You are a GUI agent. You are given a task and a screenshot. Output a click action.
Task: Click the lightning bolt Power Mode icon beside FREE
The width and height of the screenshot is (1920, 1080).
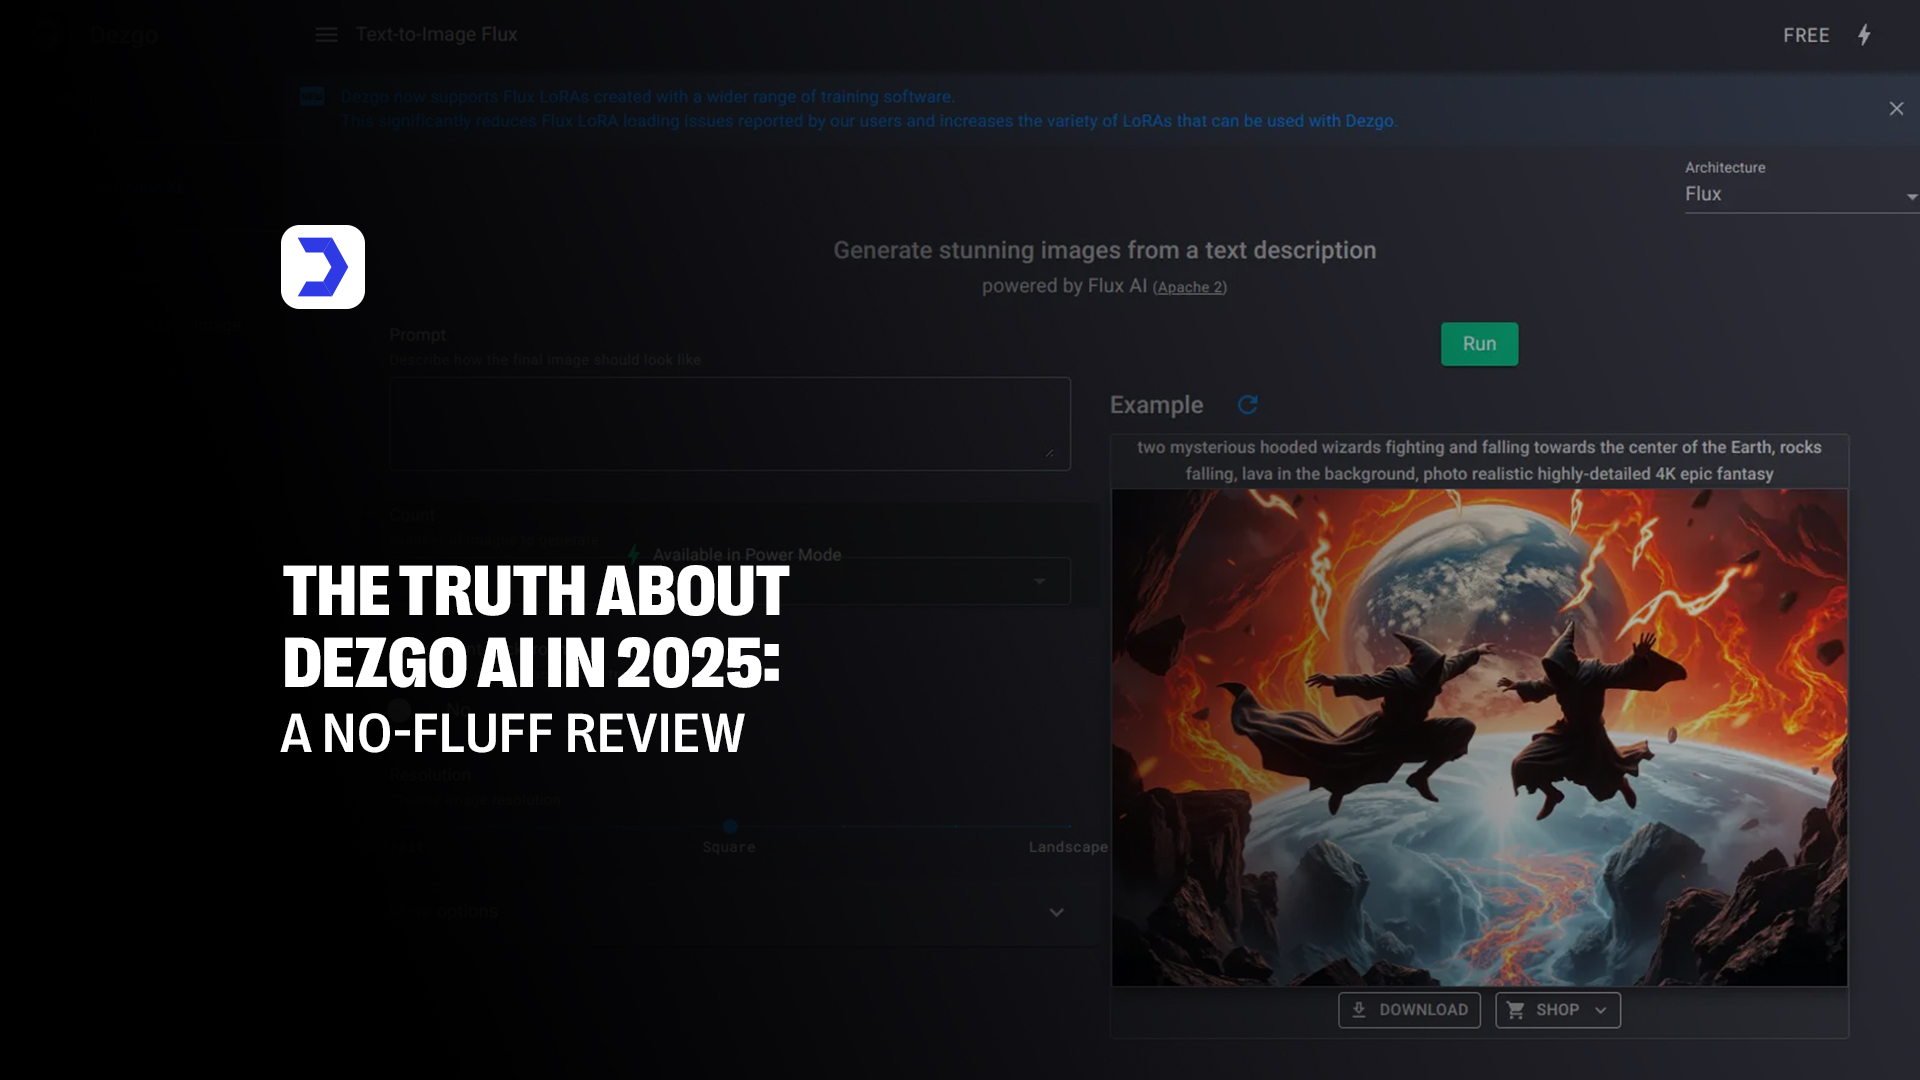(x=1864, y=35)
